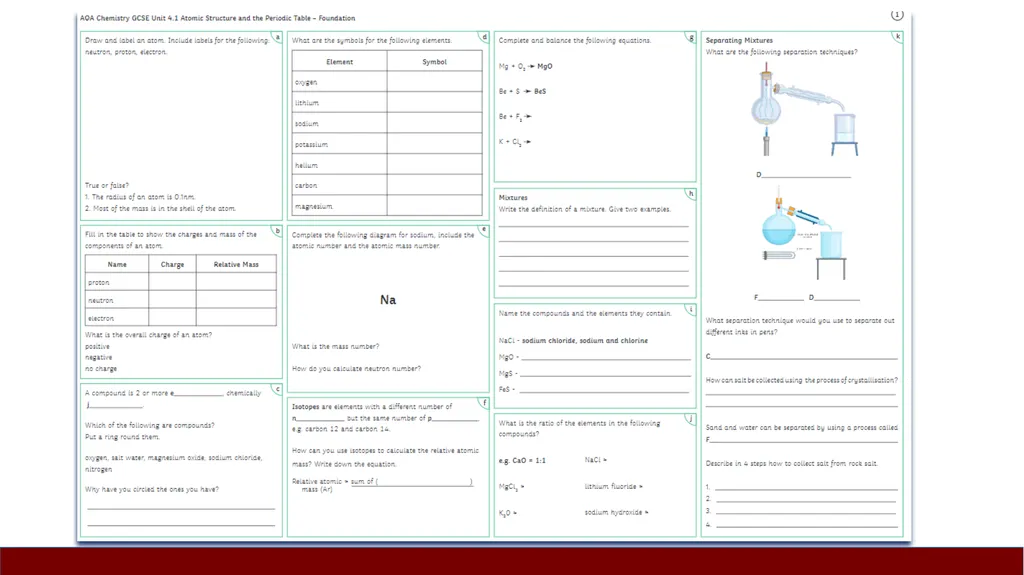
Task: Click the 'Element' column header
Action: click(340, 62)
